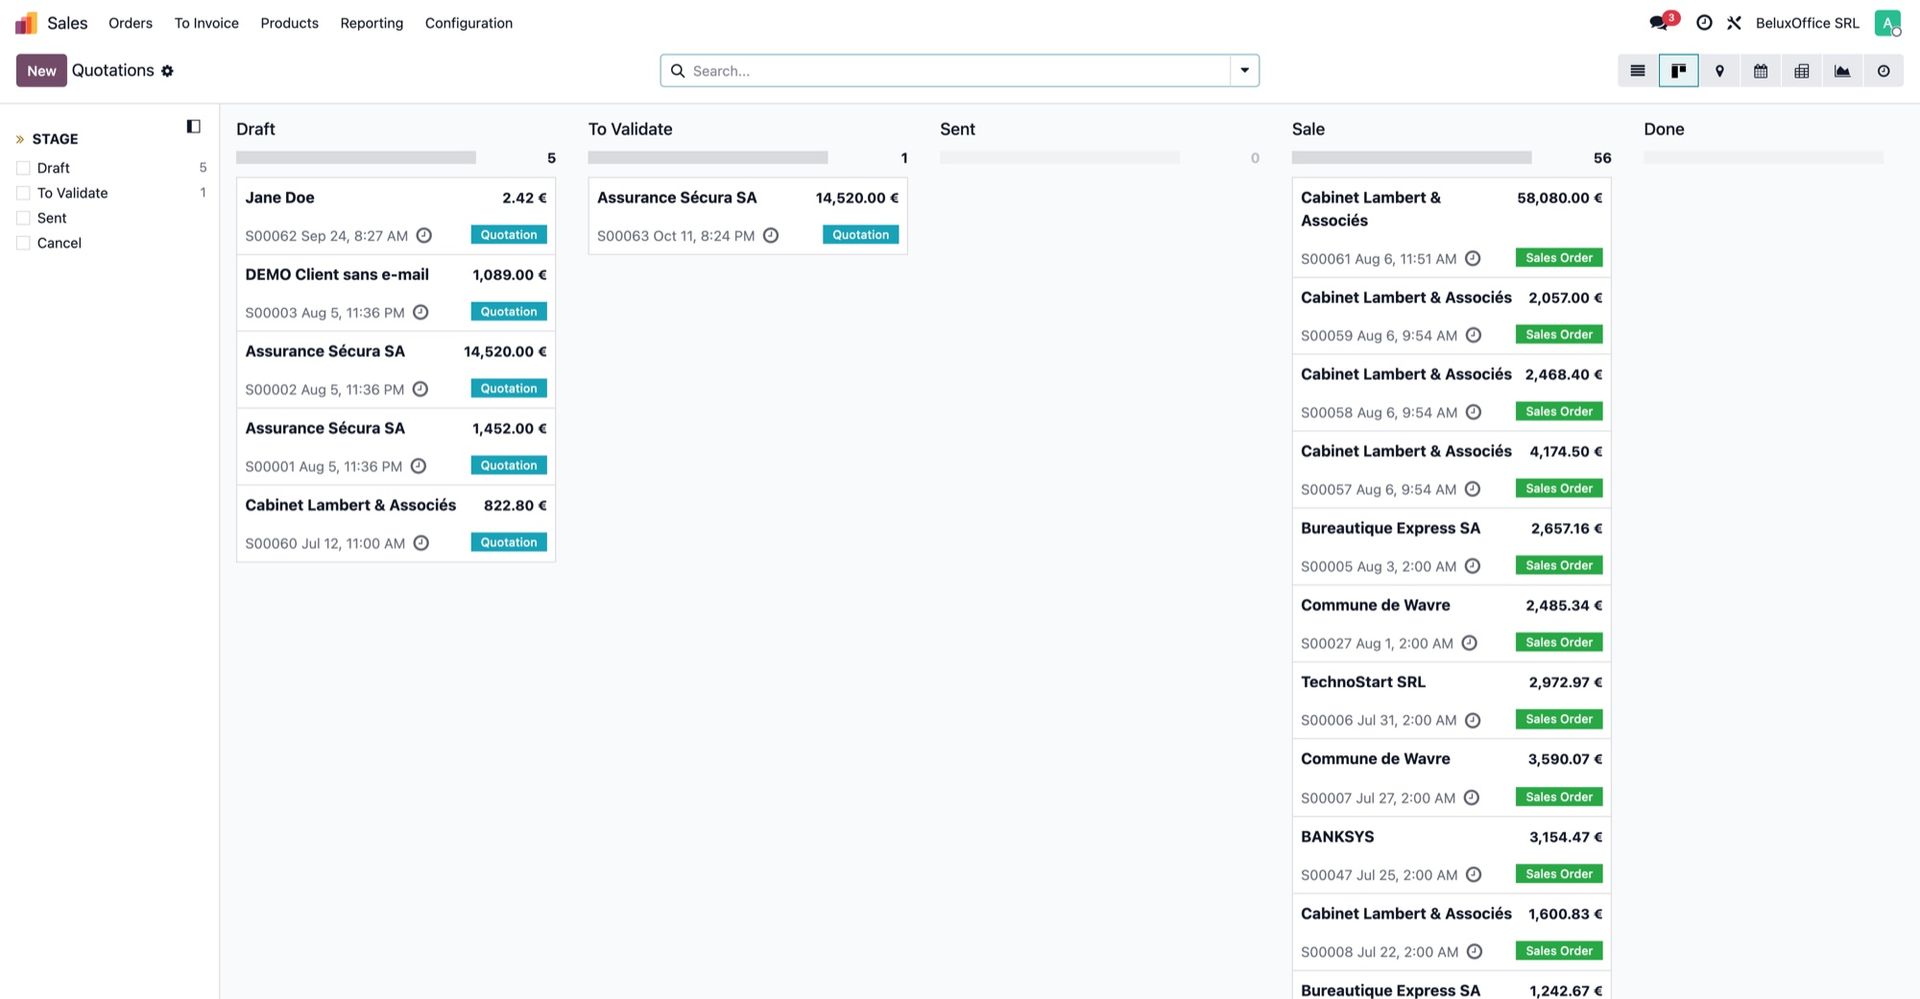The width and height of the screenshot is (1920, 999).
Task: Check the Cancel stage filter
Action: (x=23, y=243)
